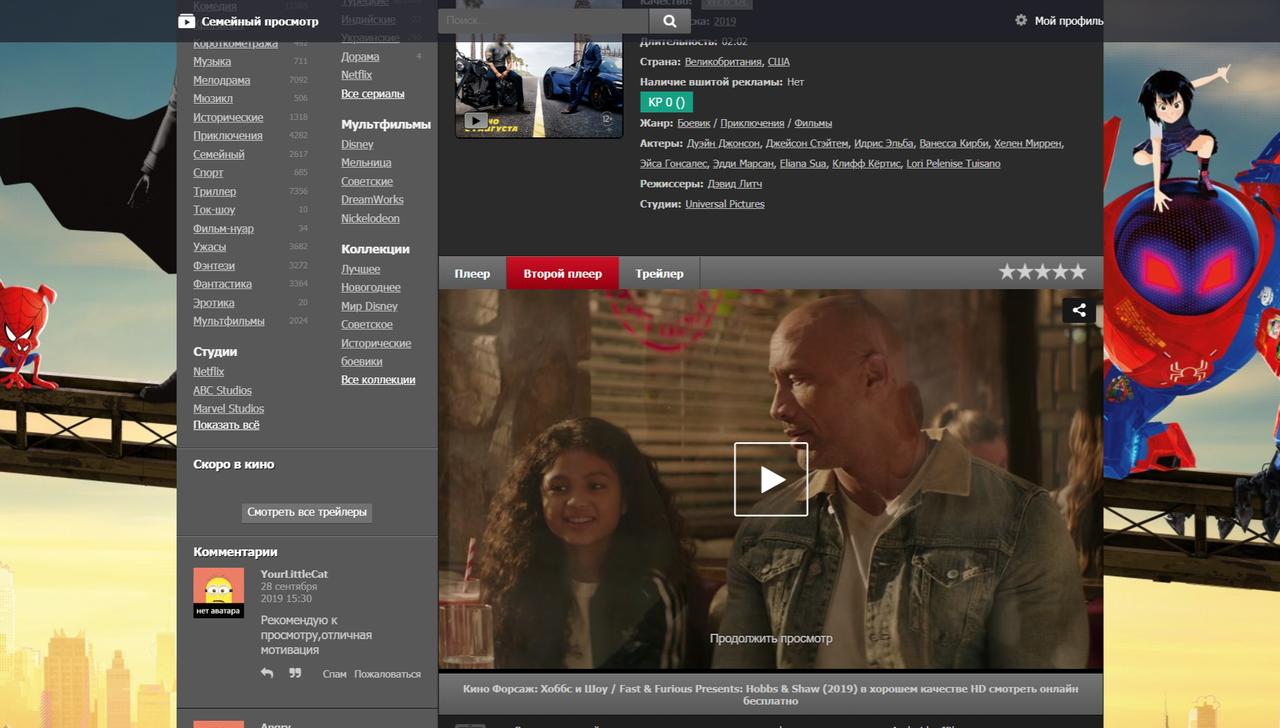Click the Смотреть все трейлеры button
Screen dimensions: 1280x728
point(307,512)
